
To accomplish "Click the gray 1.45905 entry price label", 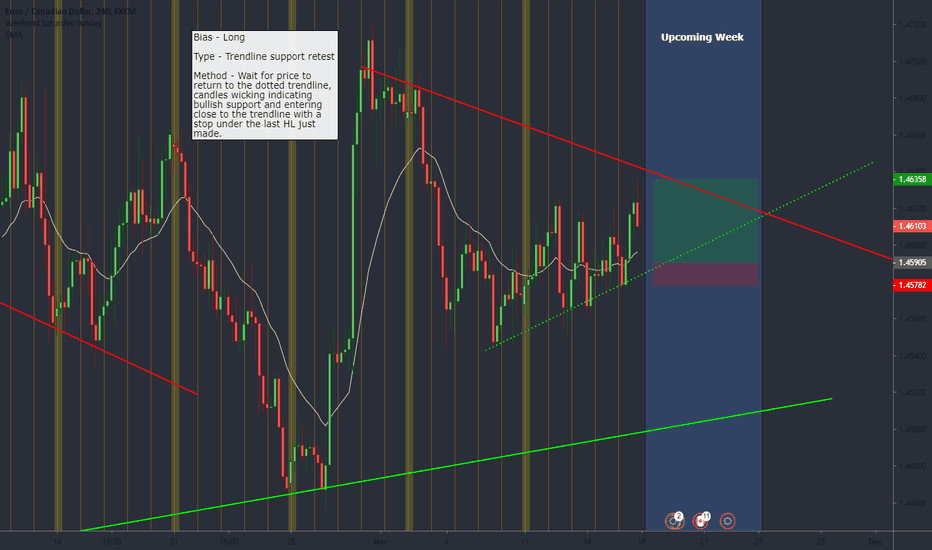I will click(x=909, y=263).
